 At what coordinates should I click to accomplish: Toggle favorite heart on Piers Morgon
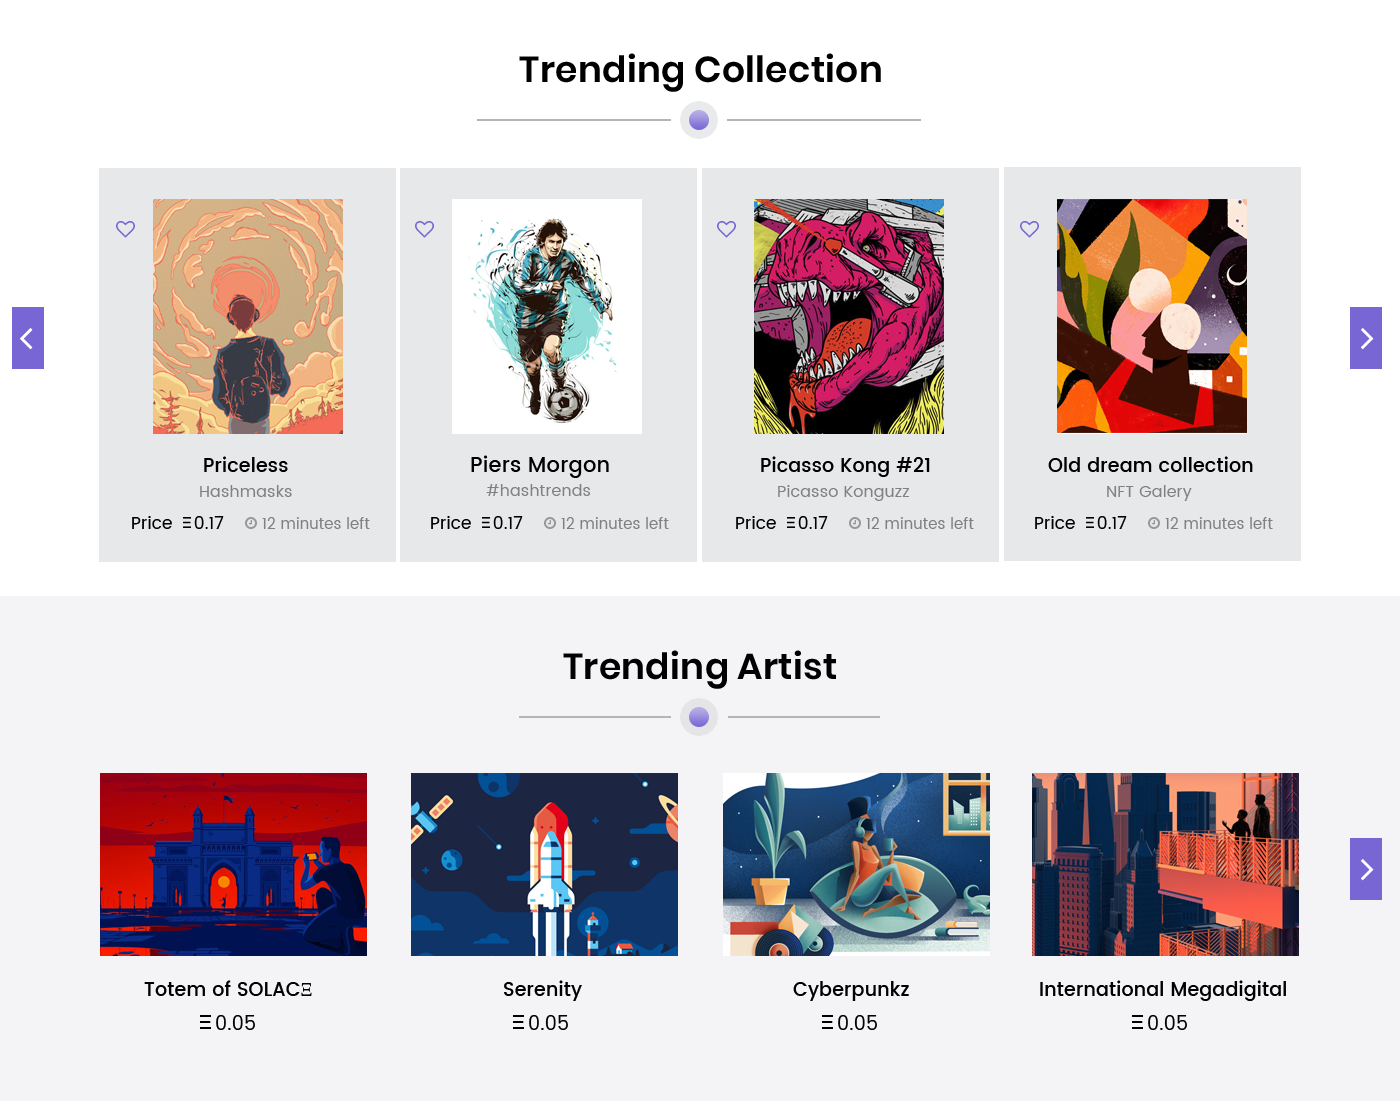click(424, 229)
